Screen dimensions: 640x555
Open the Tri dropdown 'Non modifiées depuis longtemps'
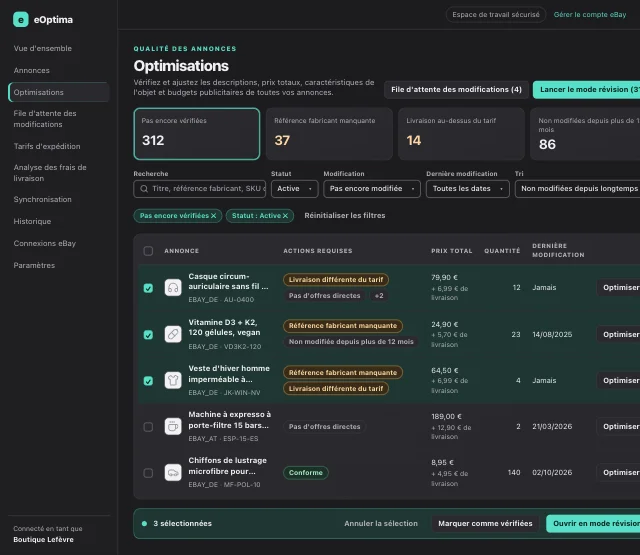pyautogui.click(x=579, y=189)
